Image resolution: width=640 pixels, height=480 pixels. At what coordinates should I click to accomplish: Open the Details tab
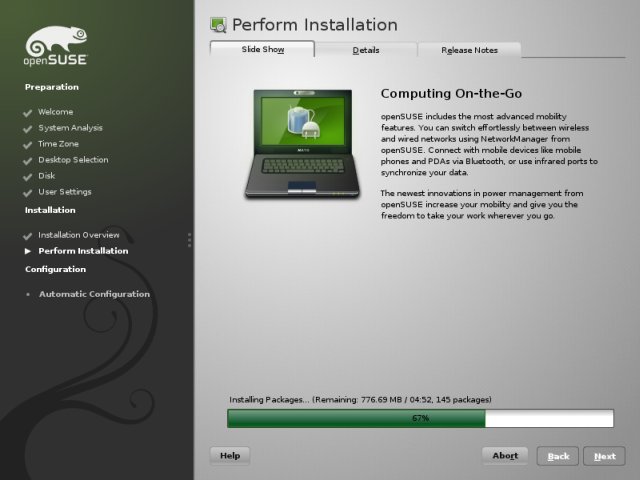(366, 50)
